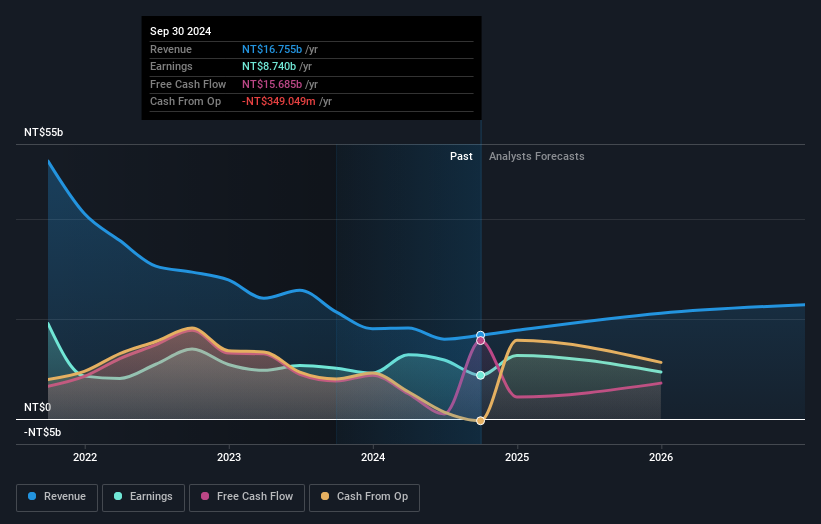
Task: Click the Revenue row label in tooltip
Action: click(x=171, y=49)
